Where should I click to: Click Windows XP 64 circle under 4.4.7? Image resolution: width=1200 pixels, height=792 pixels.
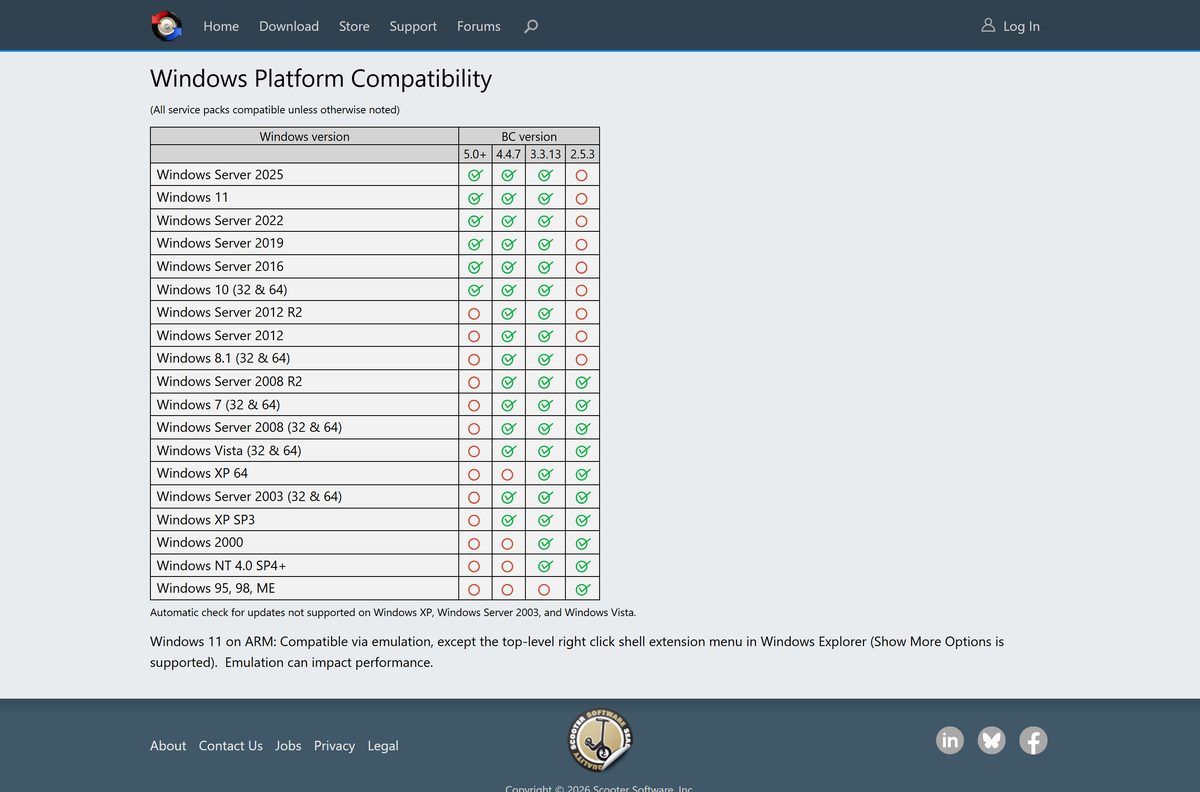[507, 474]
